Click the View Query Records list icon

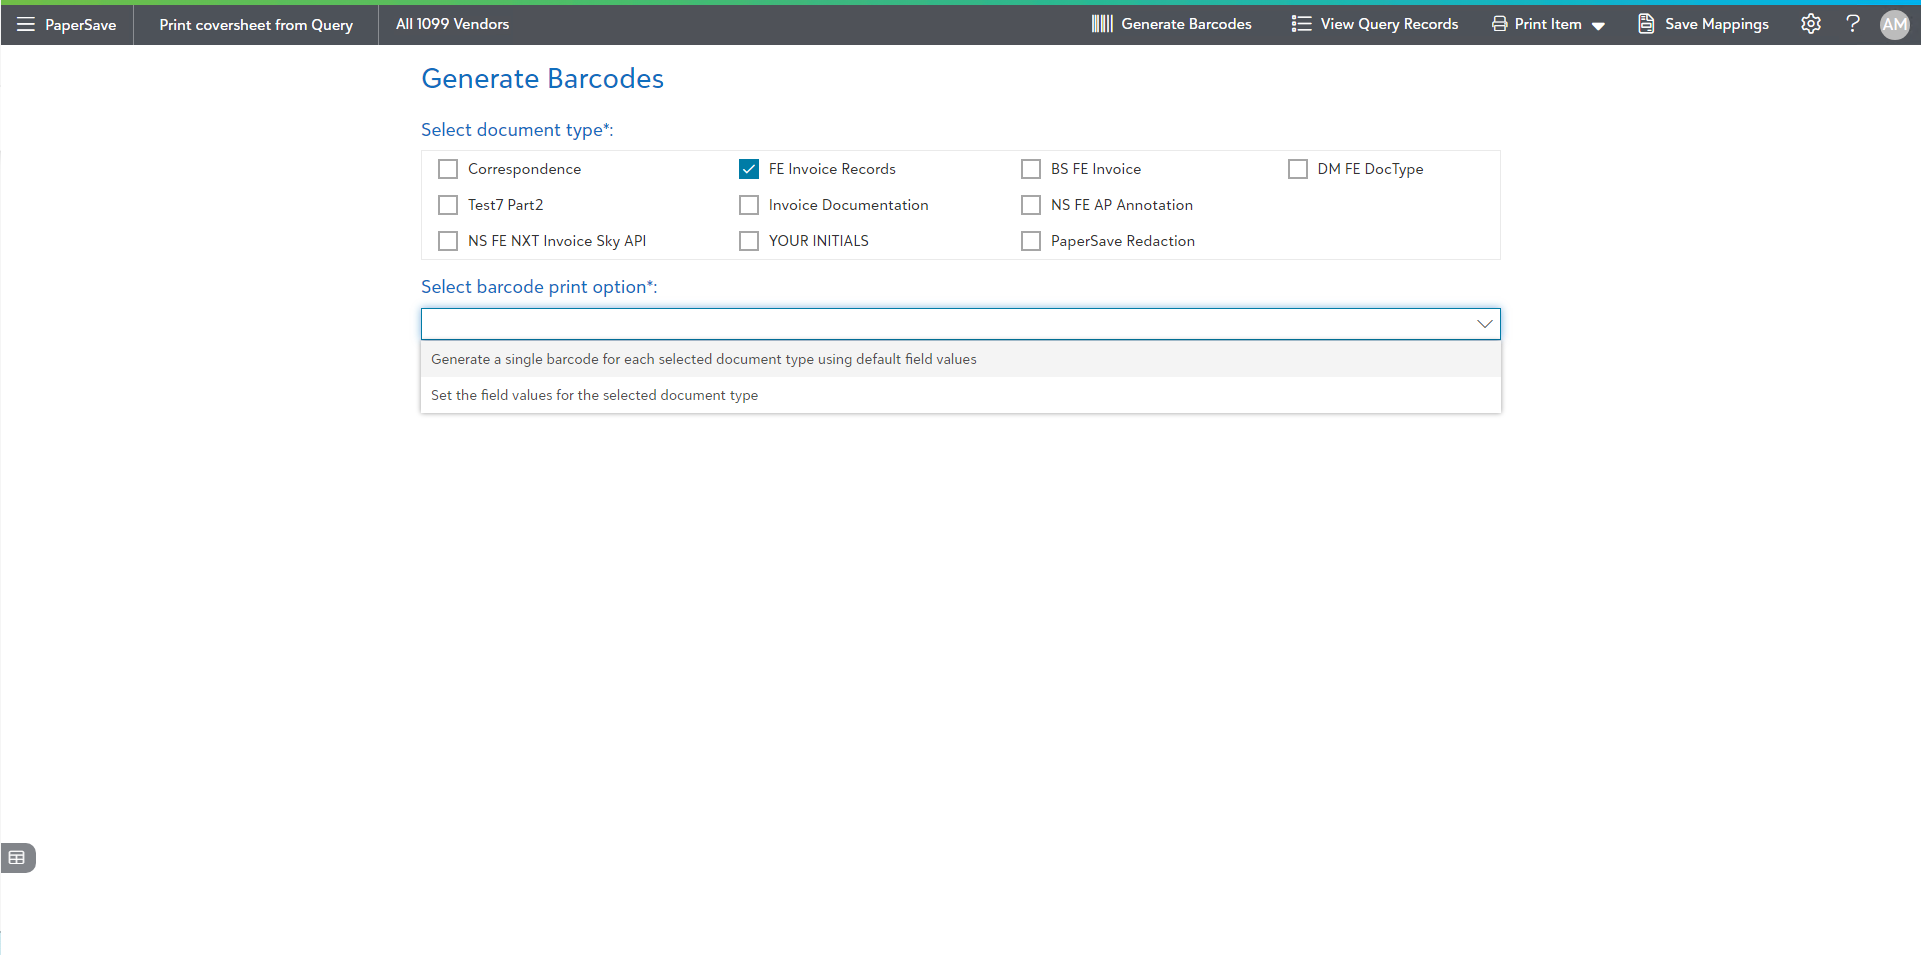[1300, 24]
